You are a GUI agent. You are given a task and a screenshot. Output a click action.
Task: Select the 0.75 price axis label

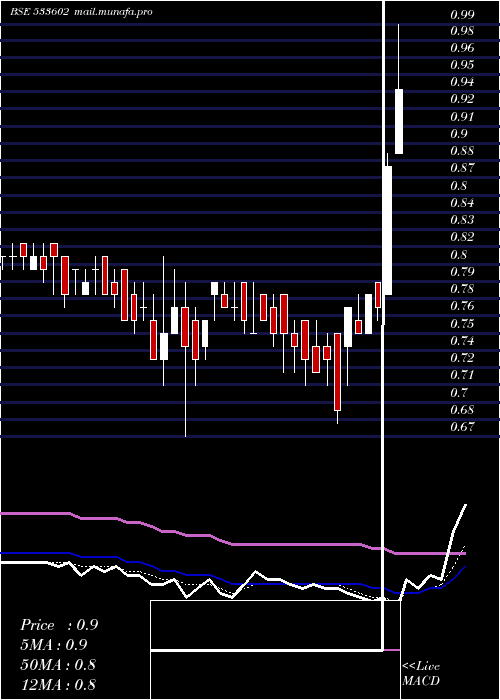[x=462, y=324]
